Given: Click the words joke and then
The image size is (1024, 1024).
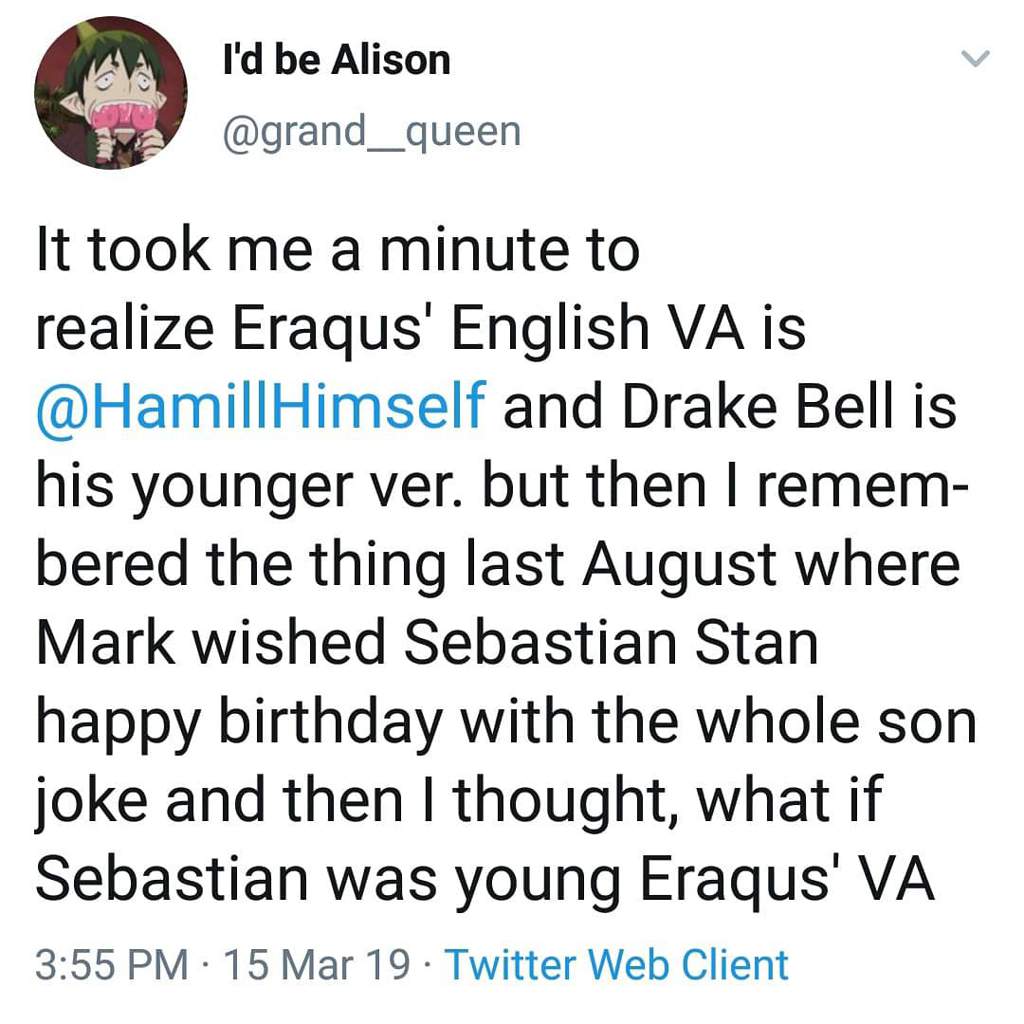Looking at the screenshot, I should click(219, 802).
